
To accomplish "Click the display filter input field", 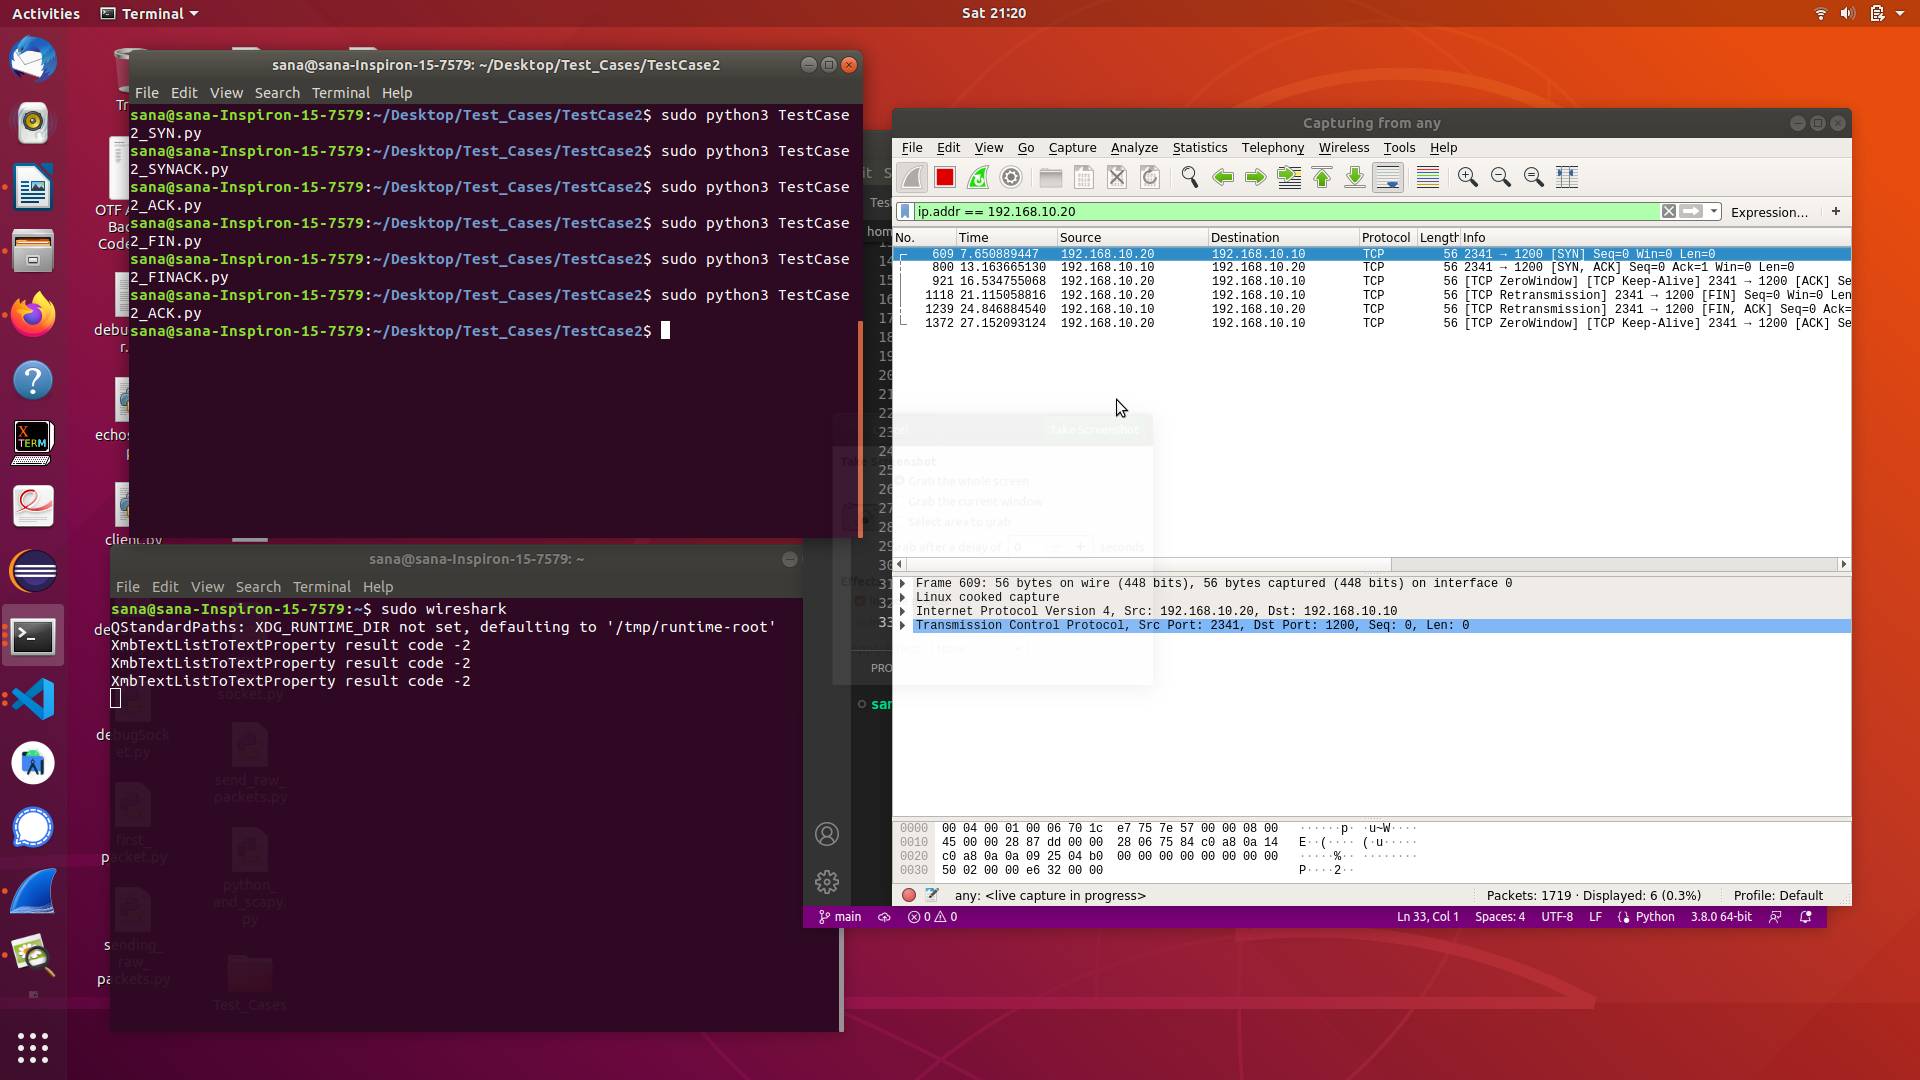I will [1286, 211].
